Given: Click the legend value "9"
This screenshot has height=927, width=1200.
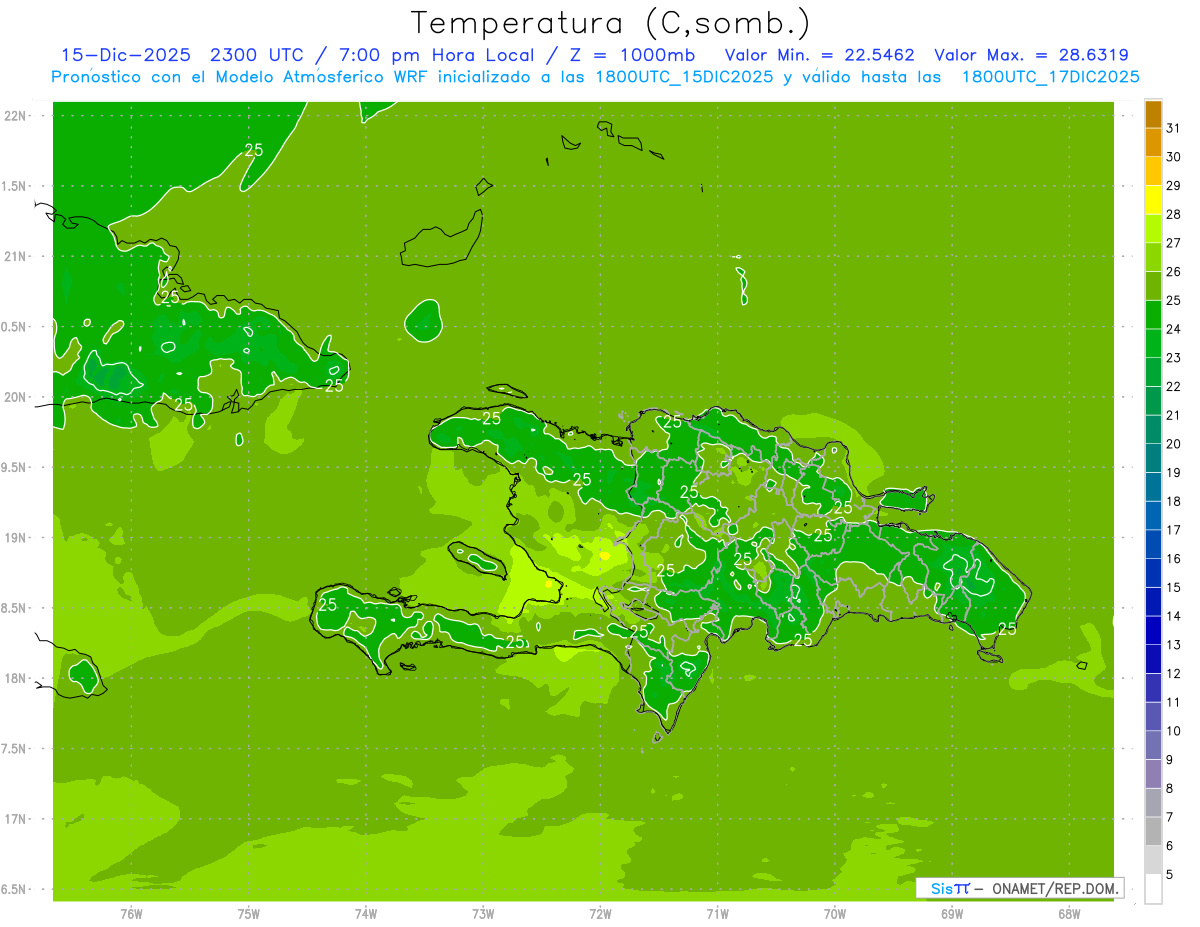Looking at the screenshot, I should pos(1169,759).
